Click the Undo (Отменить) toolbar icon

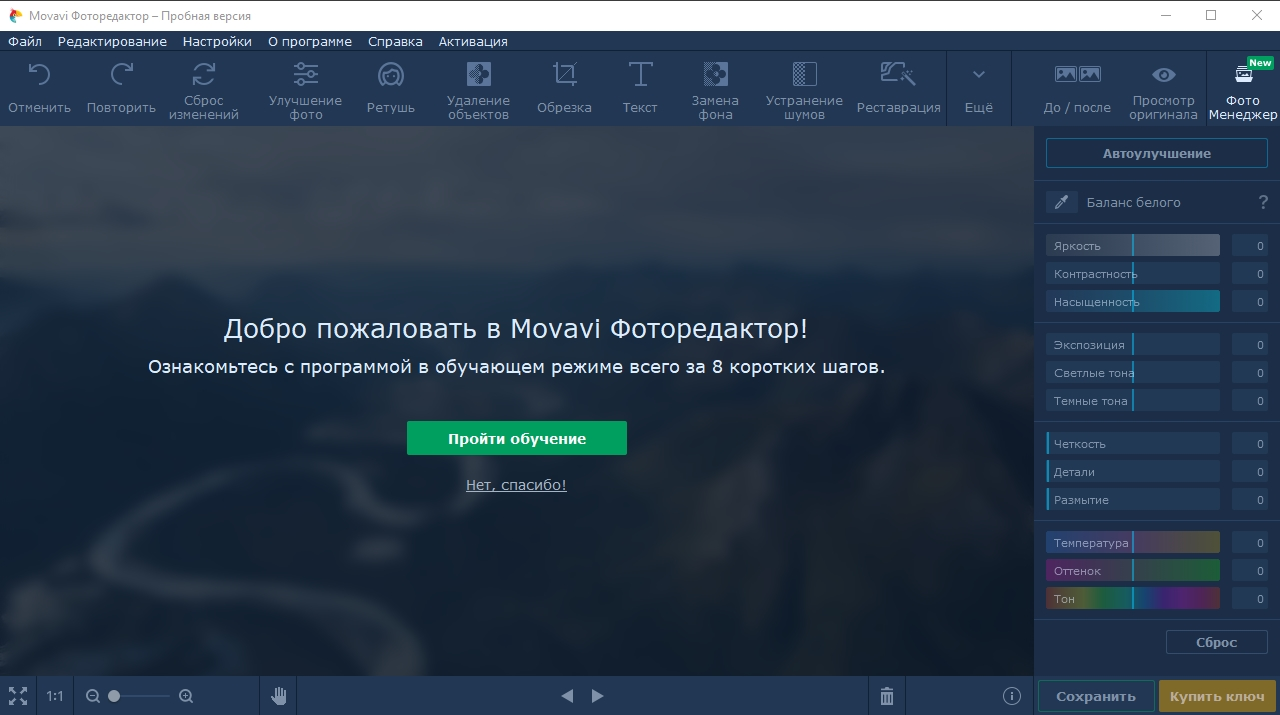(39, 75)
